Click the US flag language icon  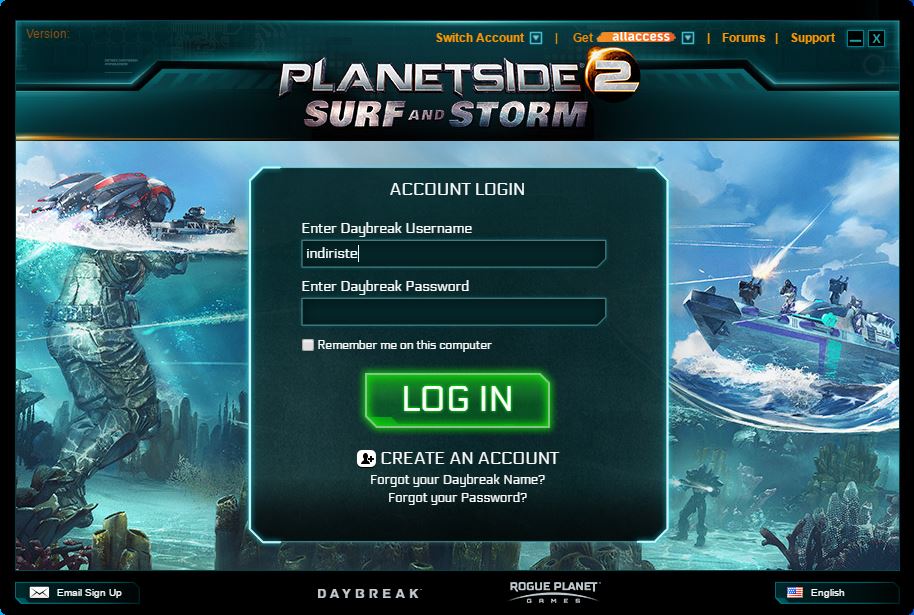point(795,592)
